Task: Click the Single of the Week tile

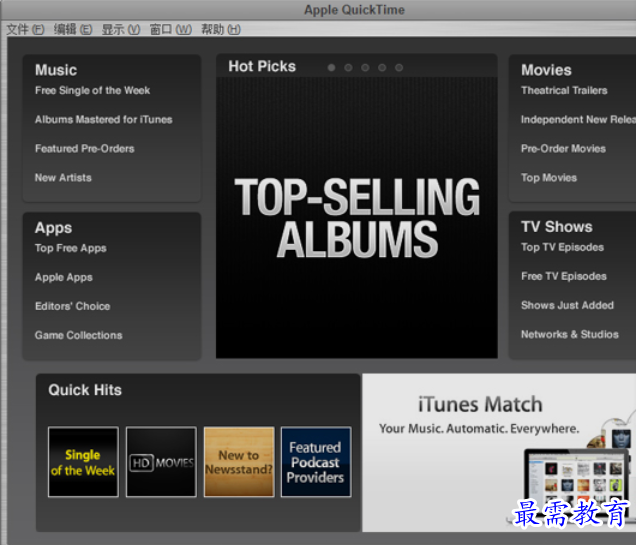Action: 83,462
